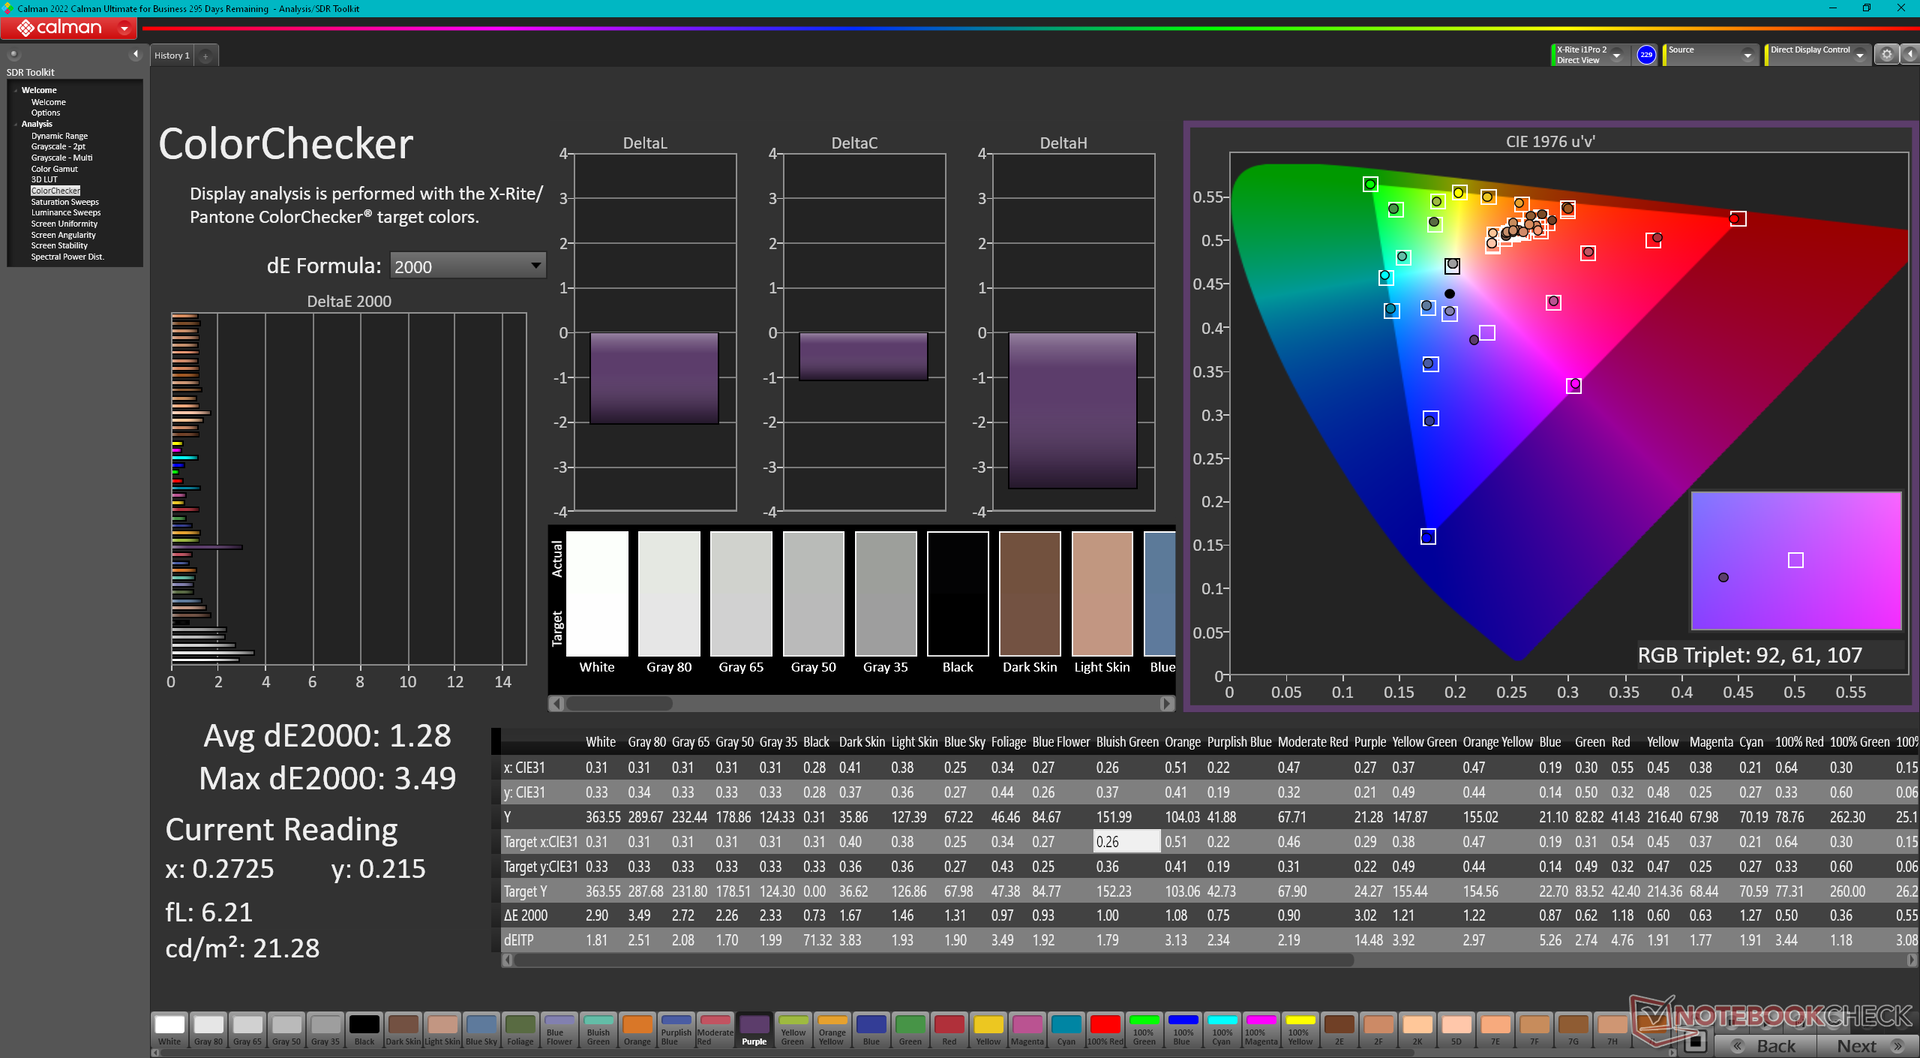Collapse the SDR Toolkit sidebar arrow
The image size is (1920, 1058).
point(135,54)
